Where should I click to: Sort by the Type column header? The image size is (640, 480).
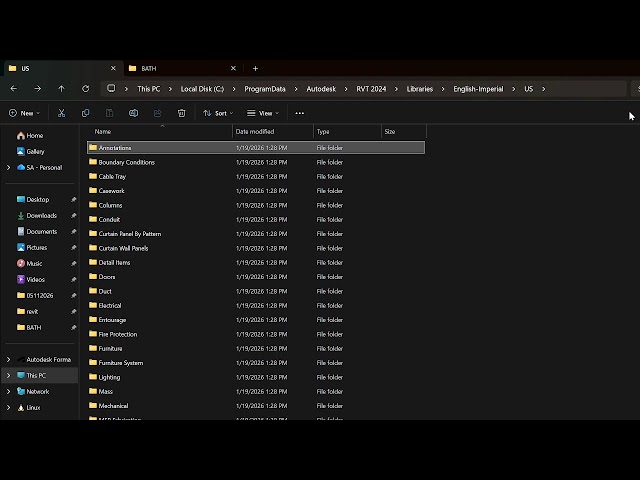(347, 131)
